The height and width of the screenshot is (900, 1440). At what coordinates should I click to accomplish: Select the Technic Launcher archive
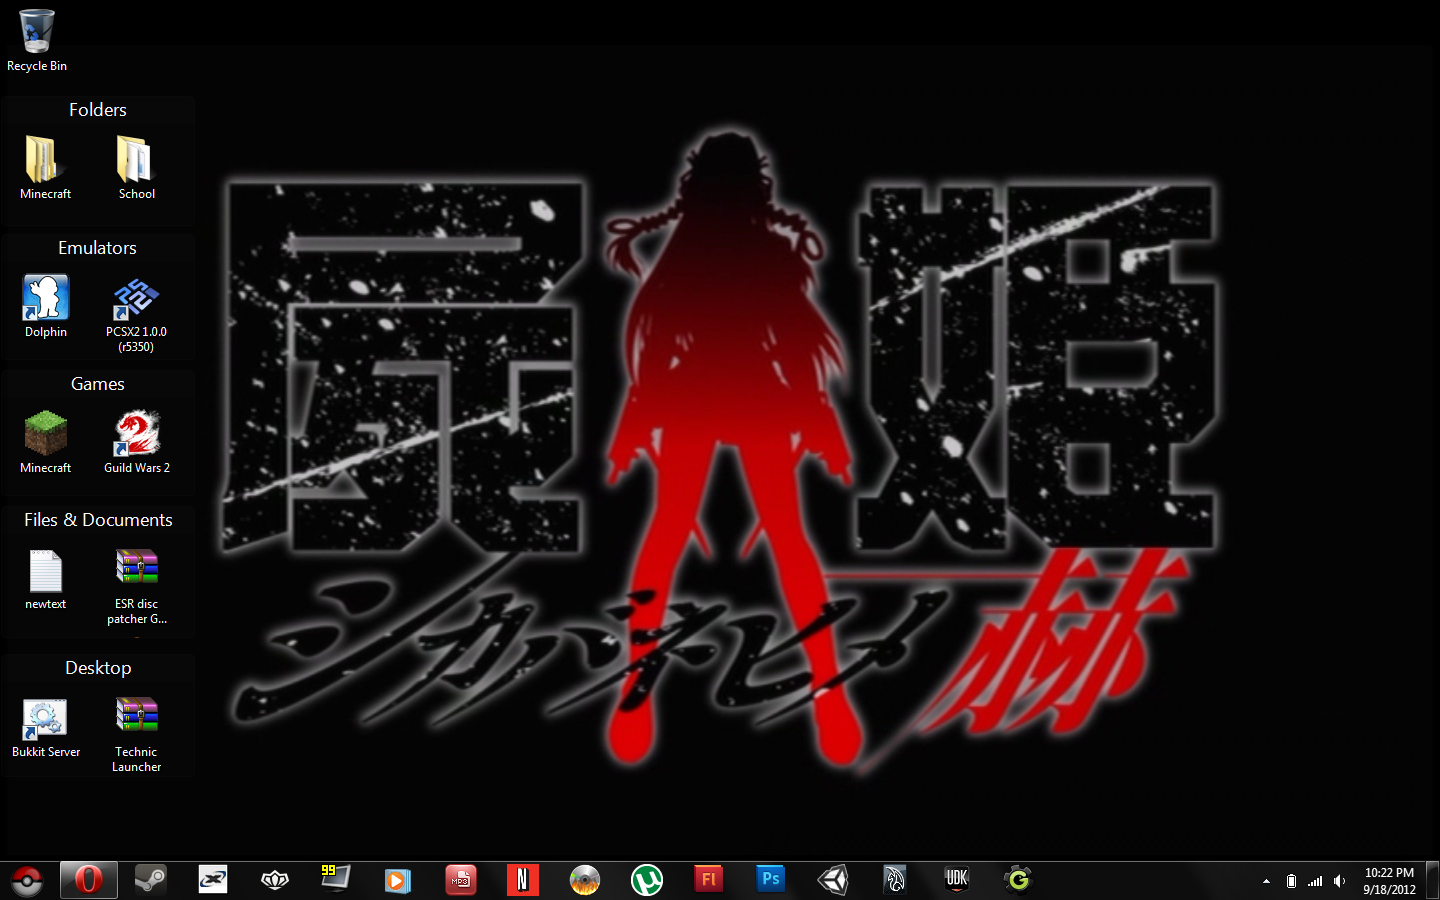tap(136, 720)
